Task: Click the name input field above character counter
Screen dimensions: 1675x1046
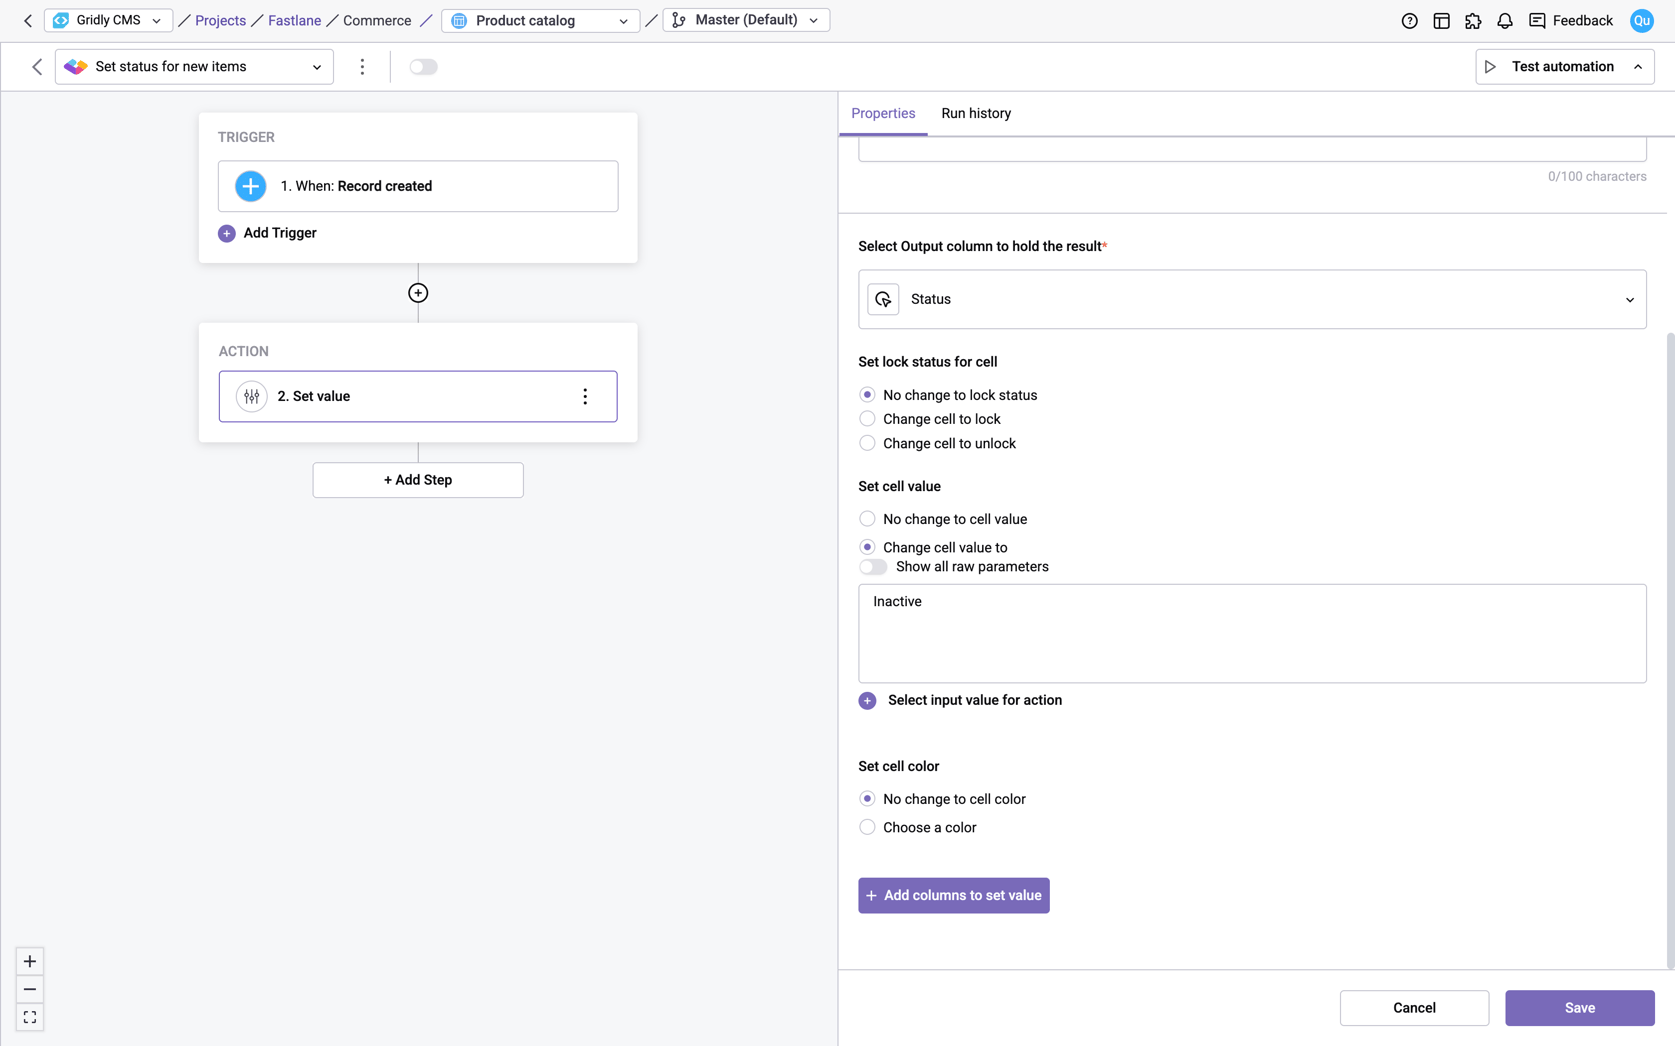Action: 1252,149
